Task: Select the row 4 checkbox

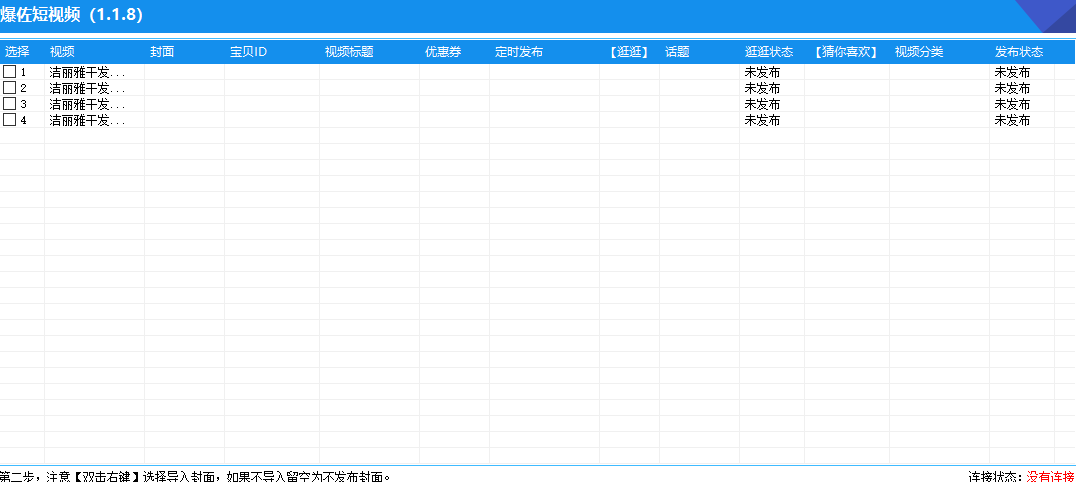Action: click(10, 120)
